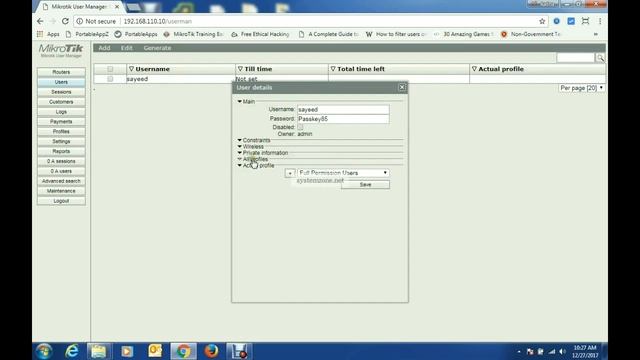Open PortableAppZ bookmark

[x=87, y=34]
